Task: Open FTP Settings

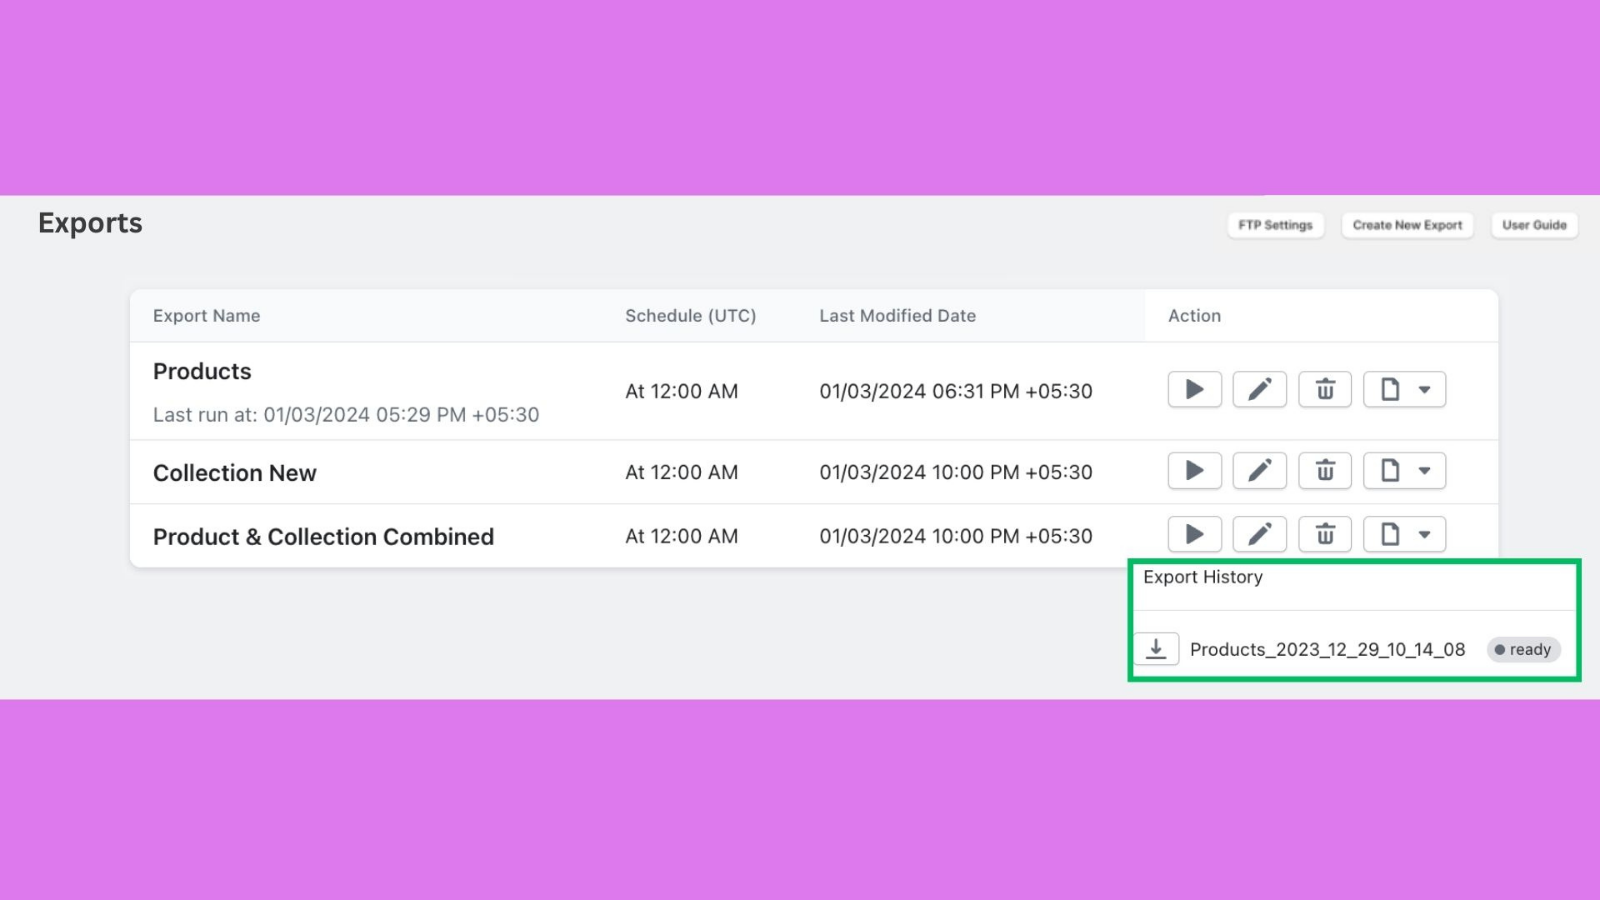Action: point(1275,225)
